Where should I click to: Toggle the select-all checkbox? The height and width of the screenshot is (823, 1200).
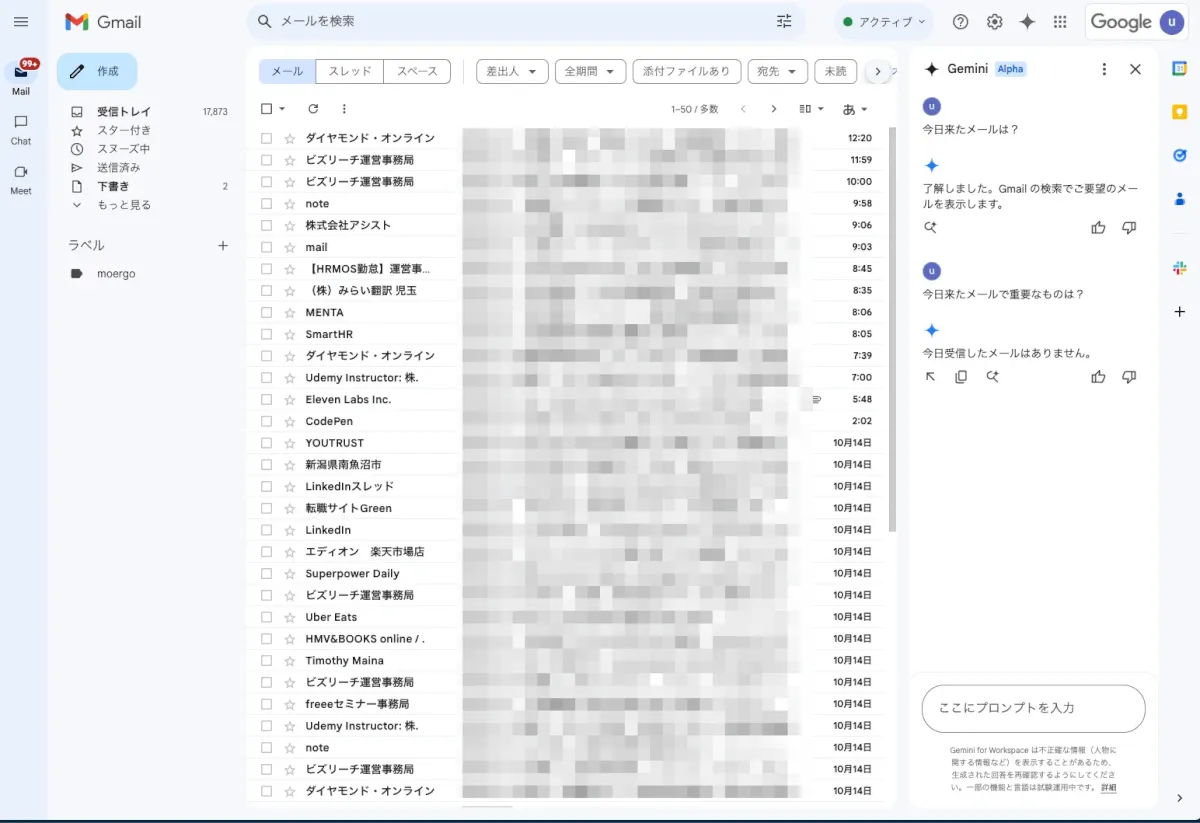[x=266, y=109]
